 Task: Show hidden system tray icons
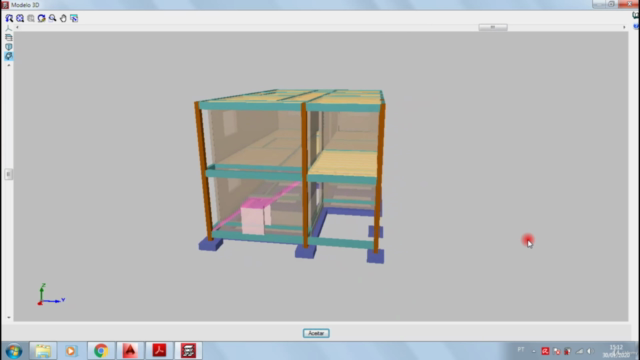(x=534, y=351)
